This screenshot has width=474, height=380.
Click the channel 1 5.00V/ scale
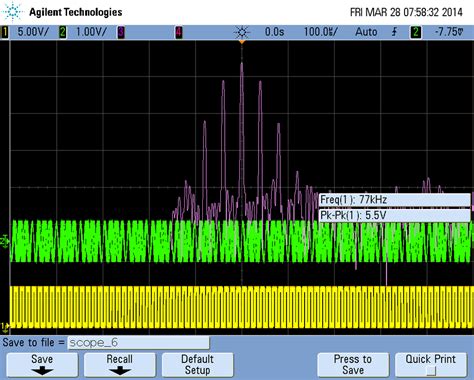point(33,32)
